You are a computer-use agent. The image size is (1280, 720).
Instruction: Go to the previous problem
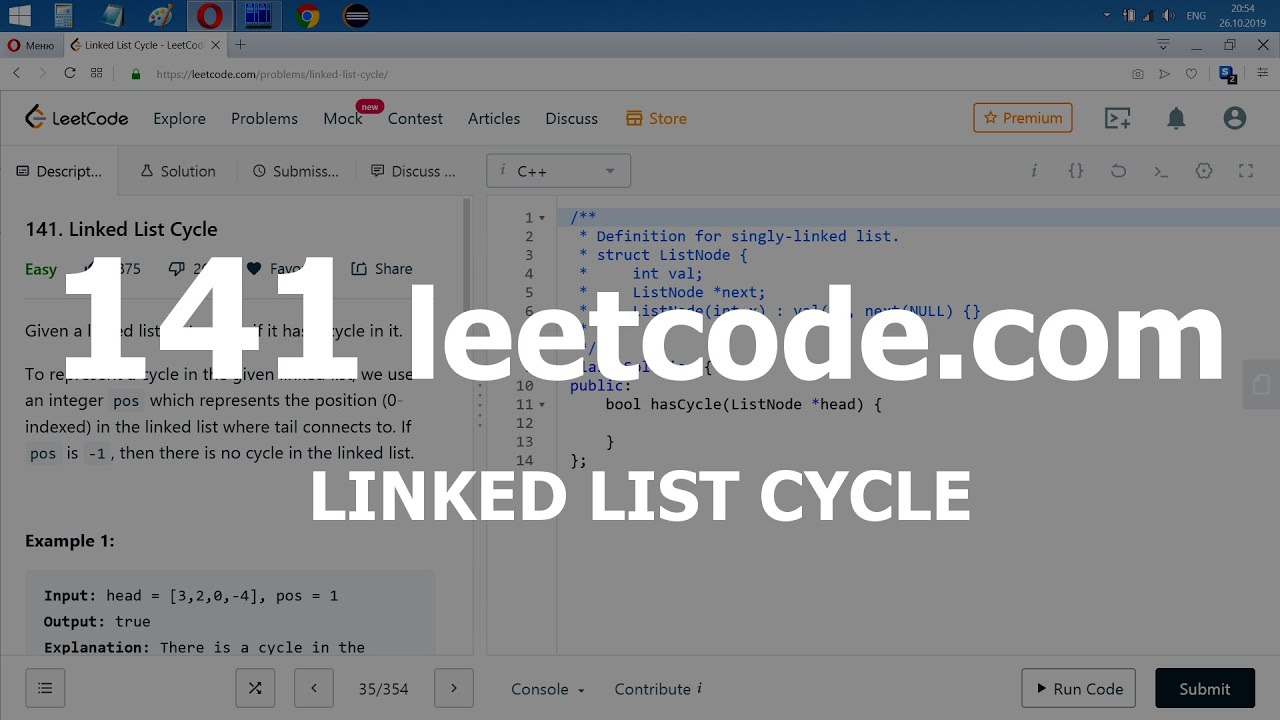[314, 688]
